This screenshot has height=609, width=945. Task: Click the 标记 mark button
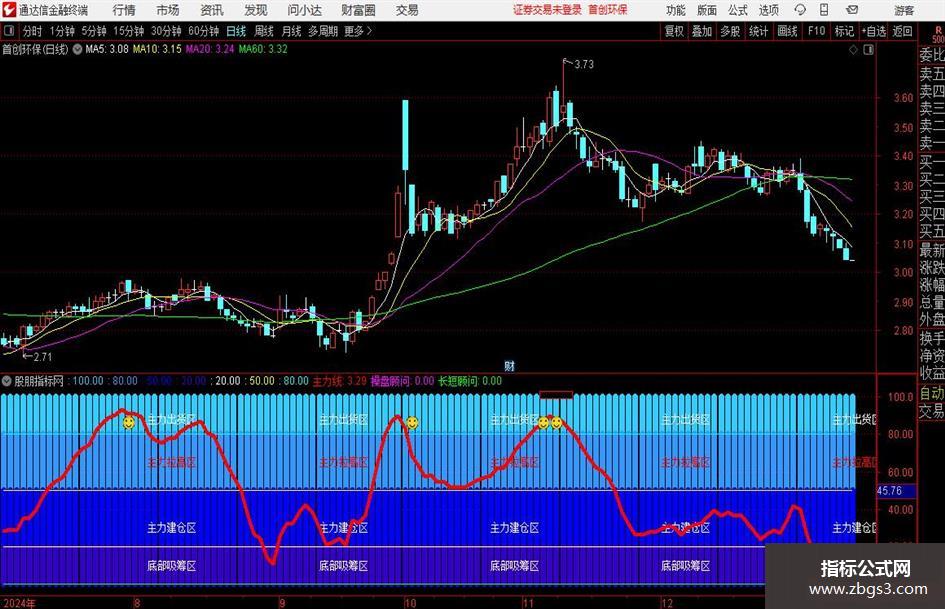click(x=844, y=31)
